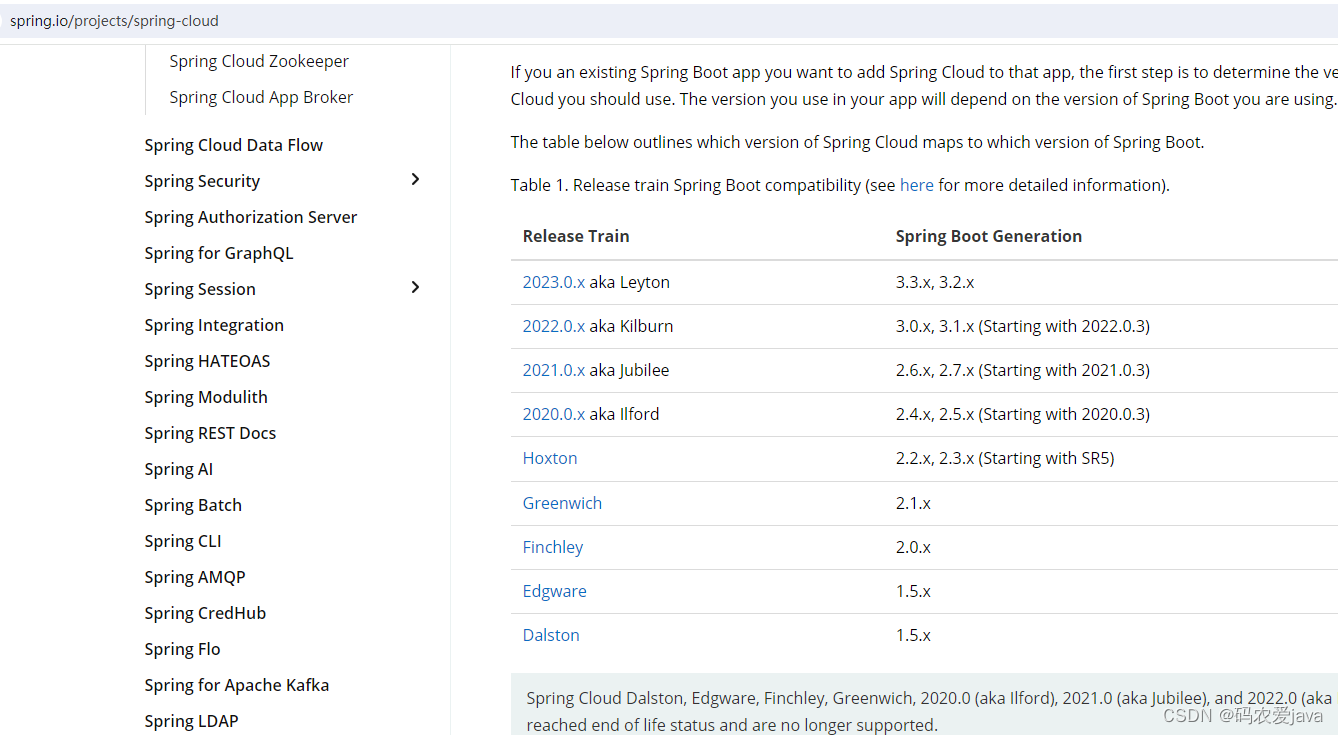Select Spring CredHub in sidebar
This screenshot has height=735, width=1338.
[205, 613]
